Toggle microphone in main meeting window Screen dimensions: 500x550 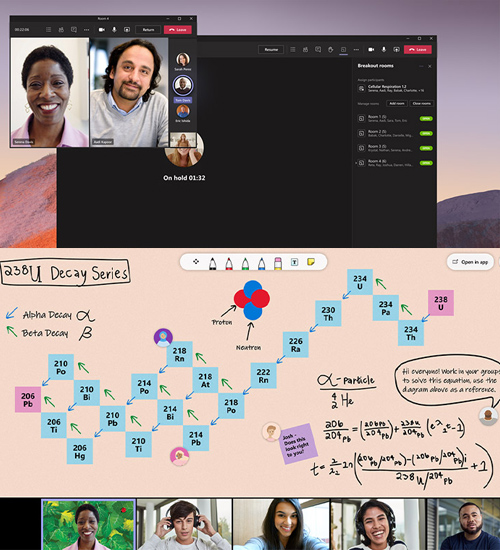coord(384,49)
